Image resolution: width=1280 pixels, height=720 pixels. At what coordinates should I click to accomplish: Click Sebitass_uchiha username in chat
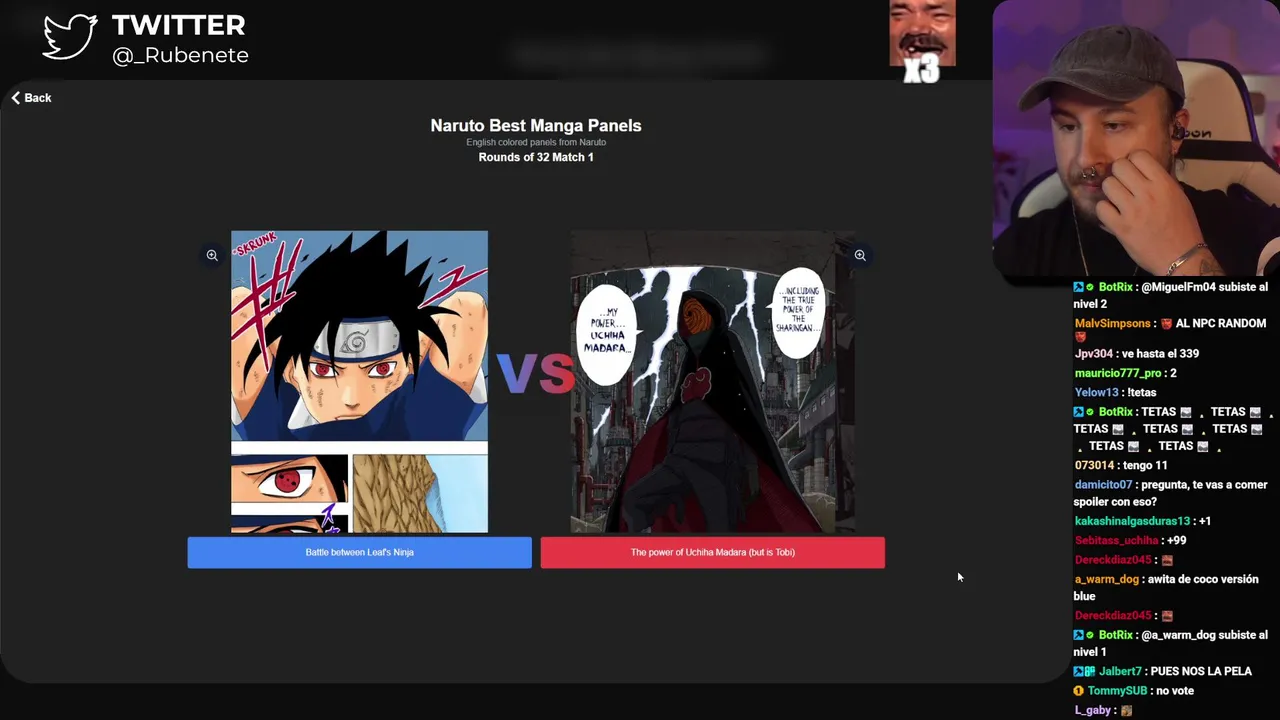pos(1116,540)
